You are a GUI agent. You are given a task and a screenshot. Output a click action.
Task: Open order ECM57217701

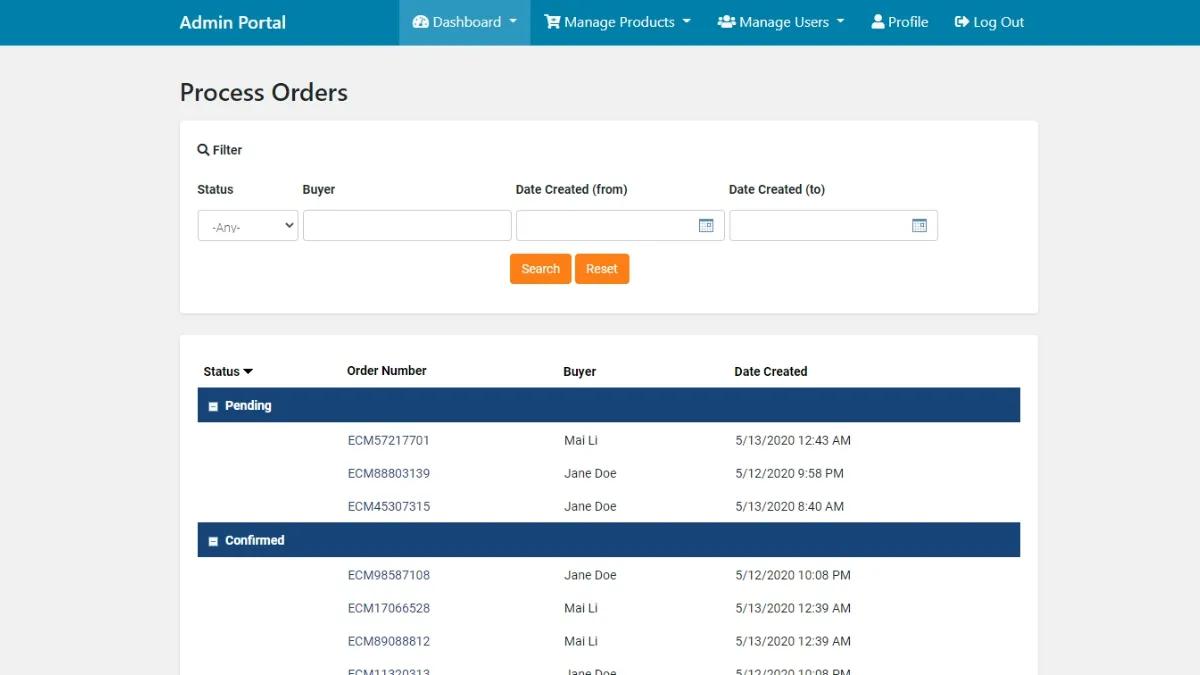[388, 440]
